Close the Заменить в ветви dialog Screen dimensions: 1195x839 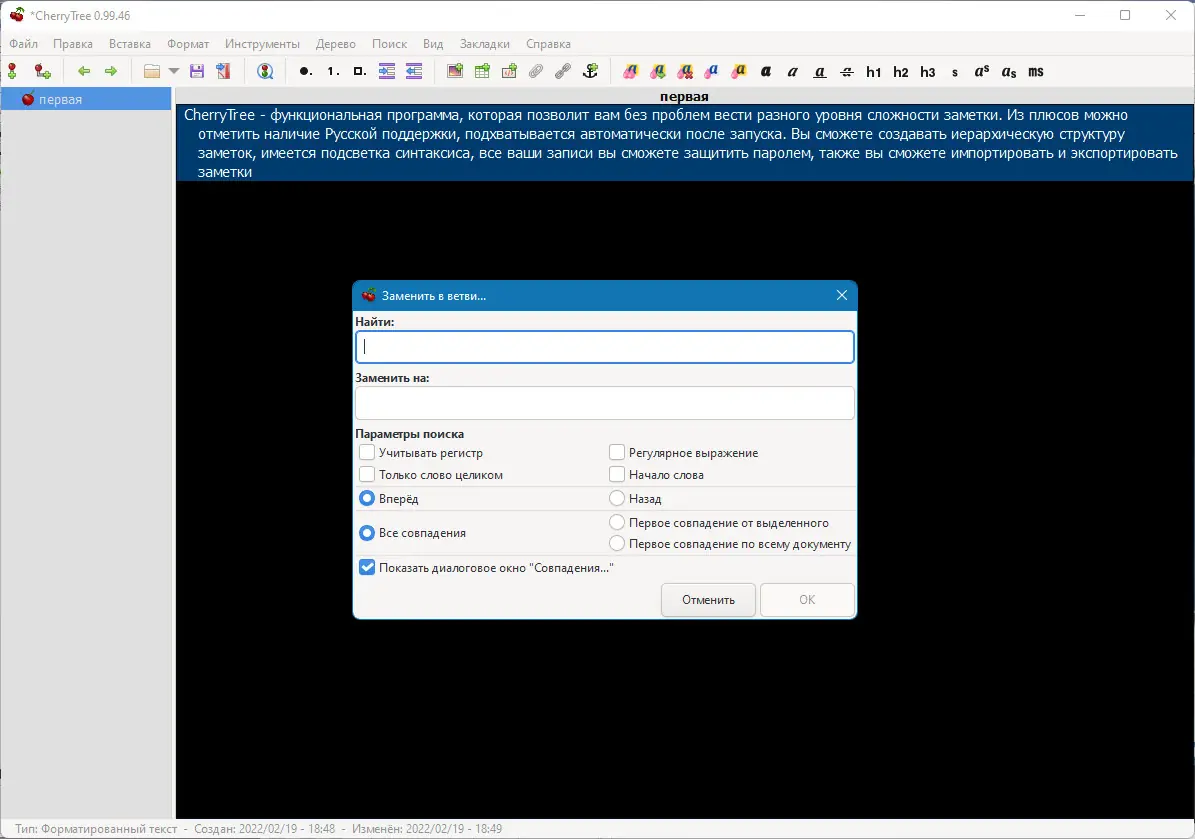pos(841,295)
